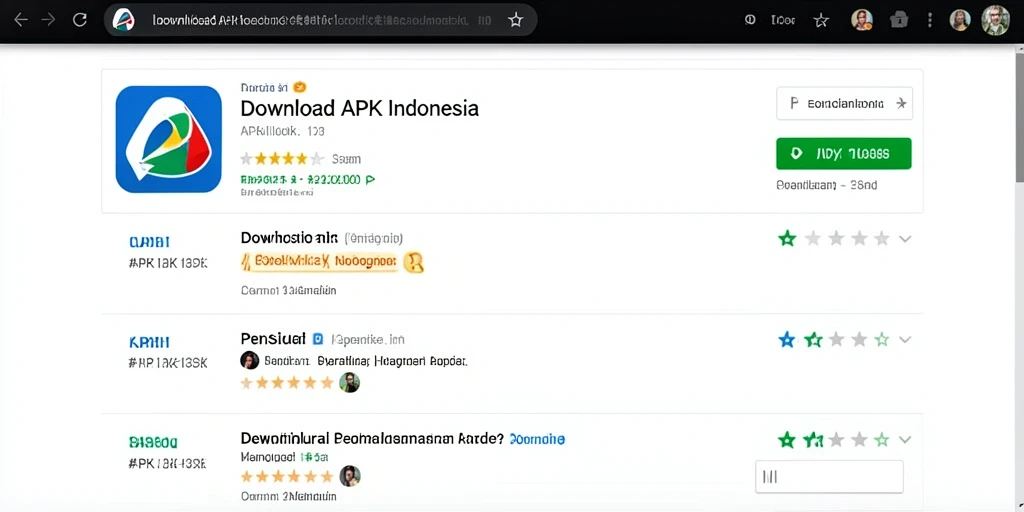The image size is (1024, 512).
Task: Click the green label left of the last row
Action: [153, 443]
